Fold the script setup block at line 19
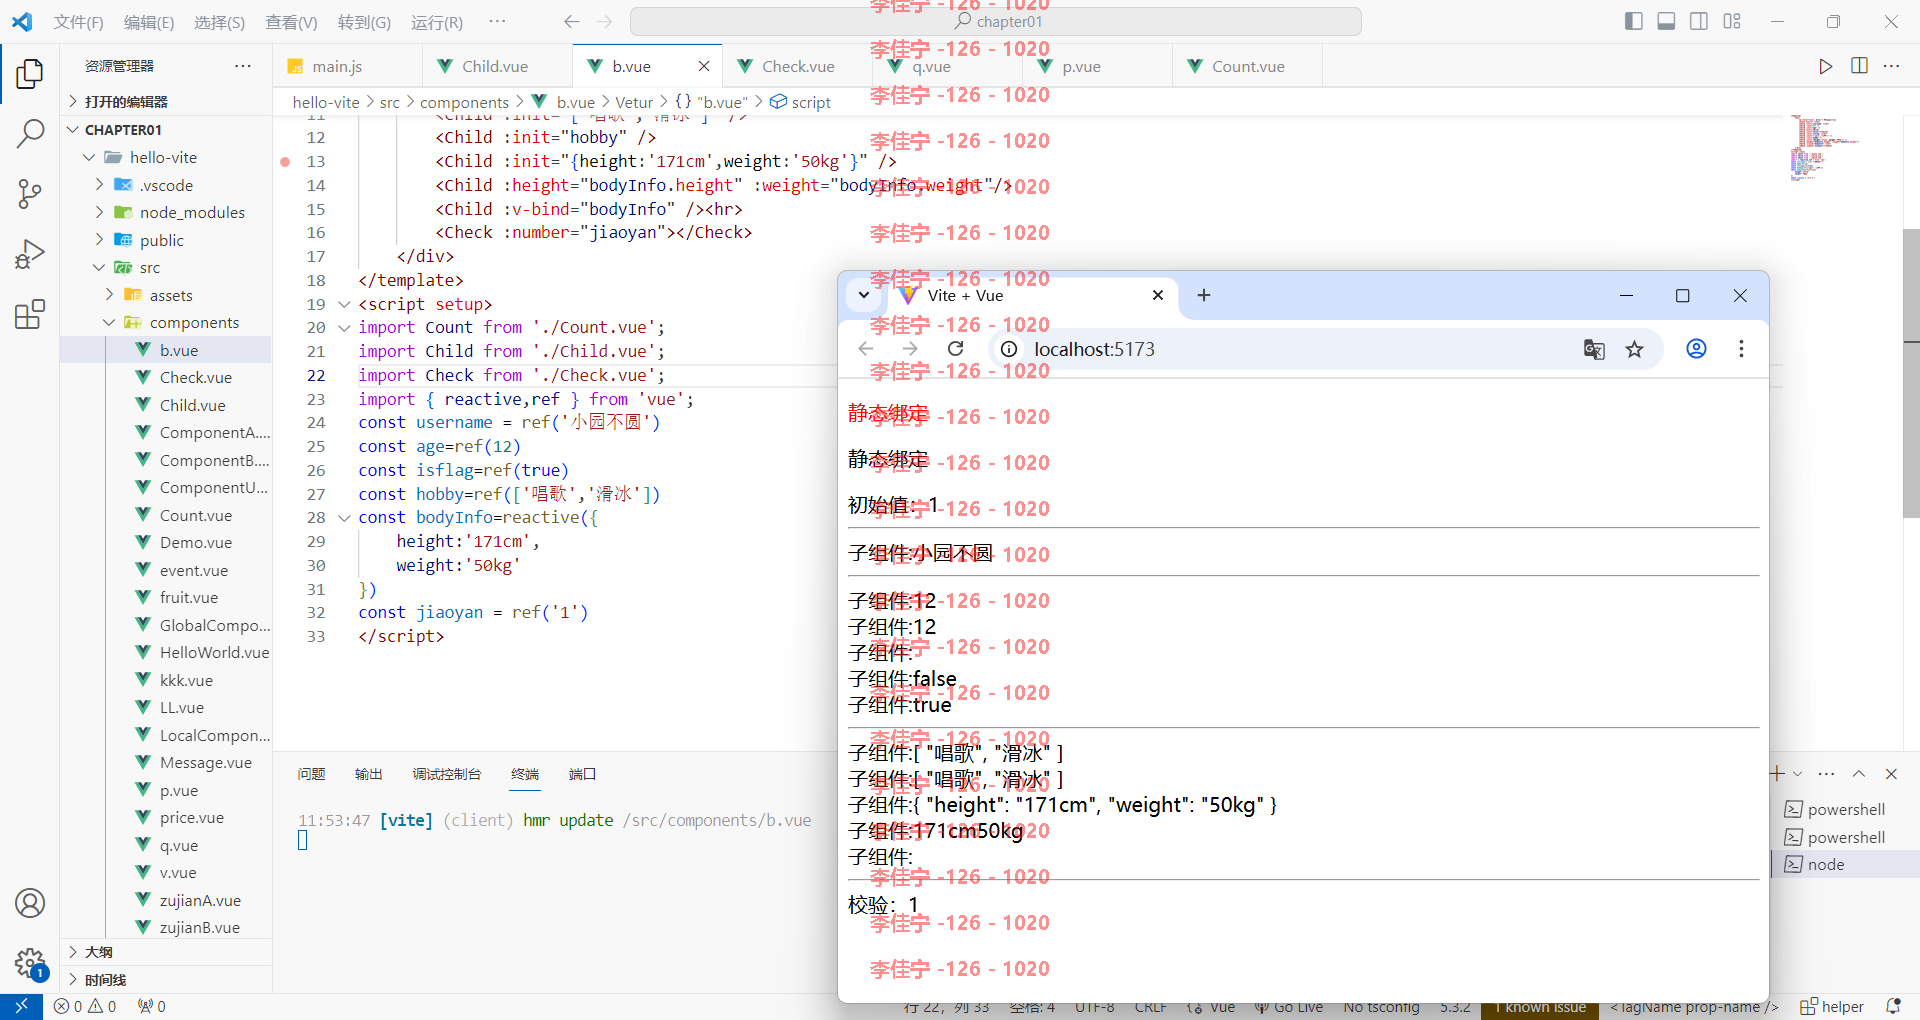Screen dimensions: 1920x1020 344,304
